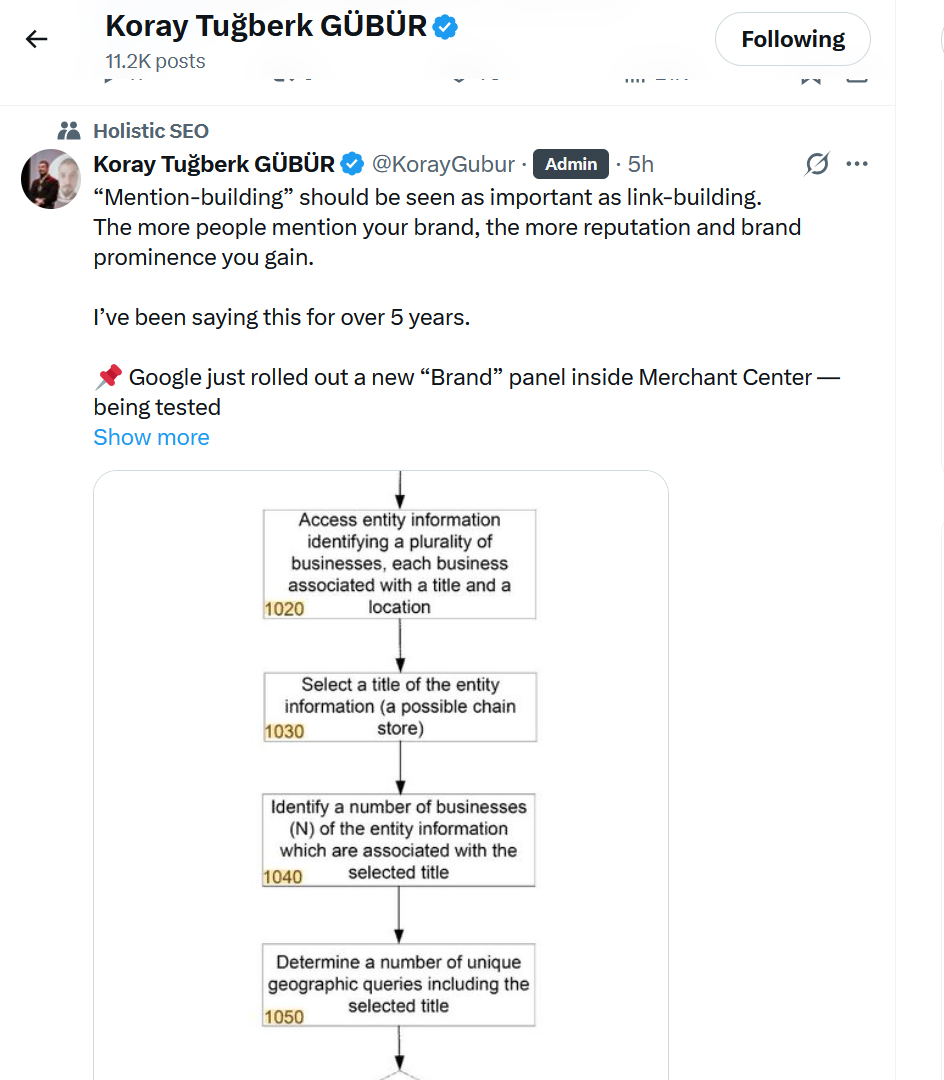Click the author name in post
The image size is (944, 1080).
[x=214, y=164]
